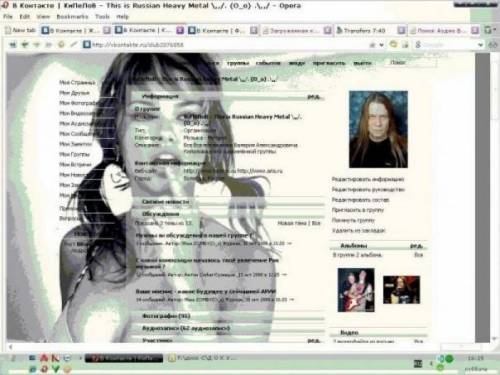Image resolution: width=500 pixels, height=375 pixels.
Task: Switch to the Transfers 7:40 tab
Action: pyautogui.click(x=364, y=31)
